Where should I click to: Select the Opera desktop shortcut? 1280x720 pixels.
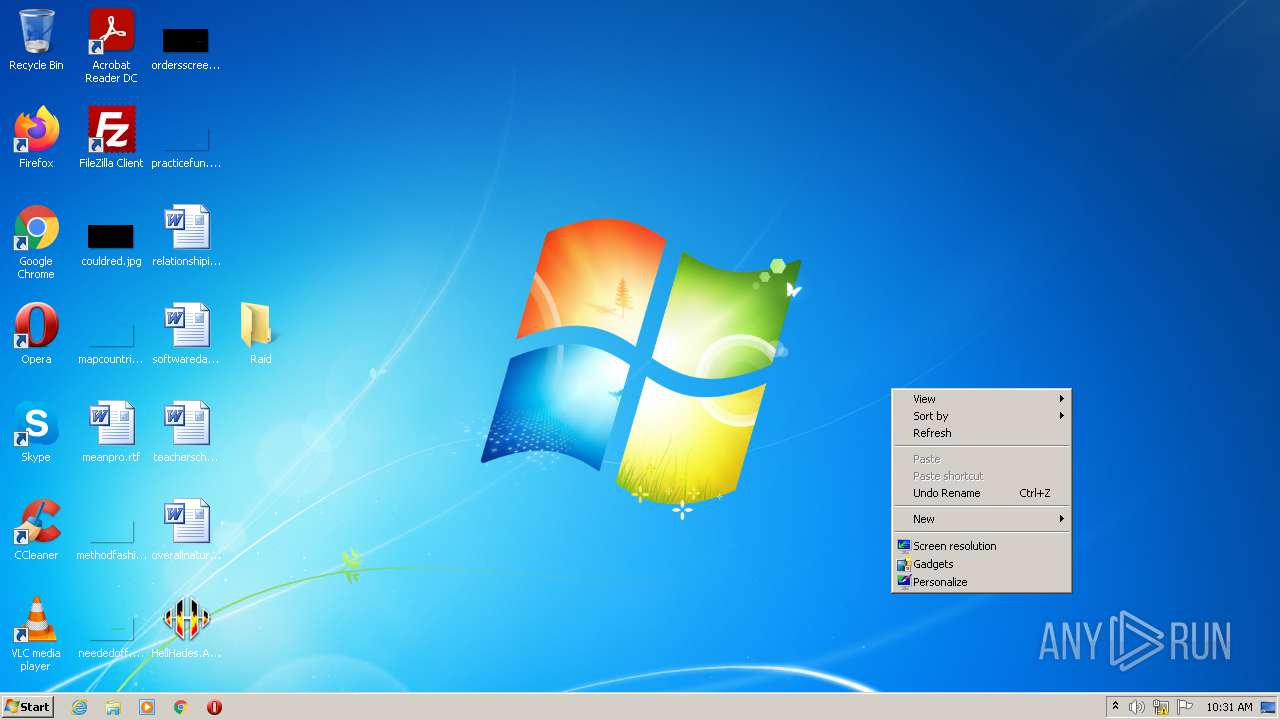tap(36, 334)
